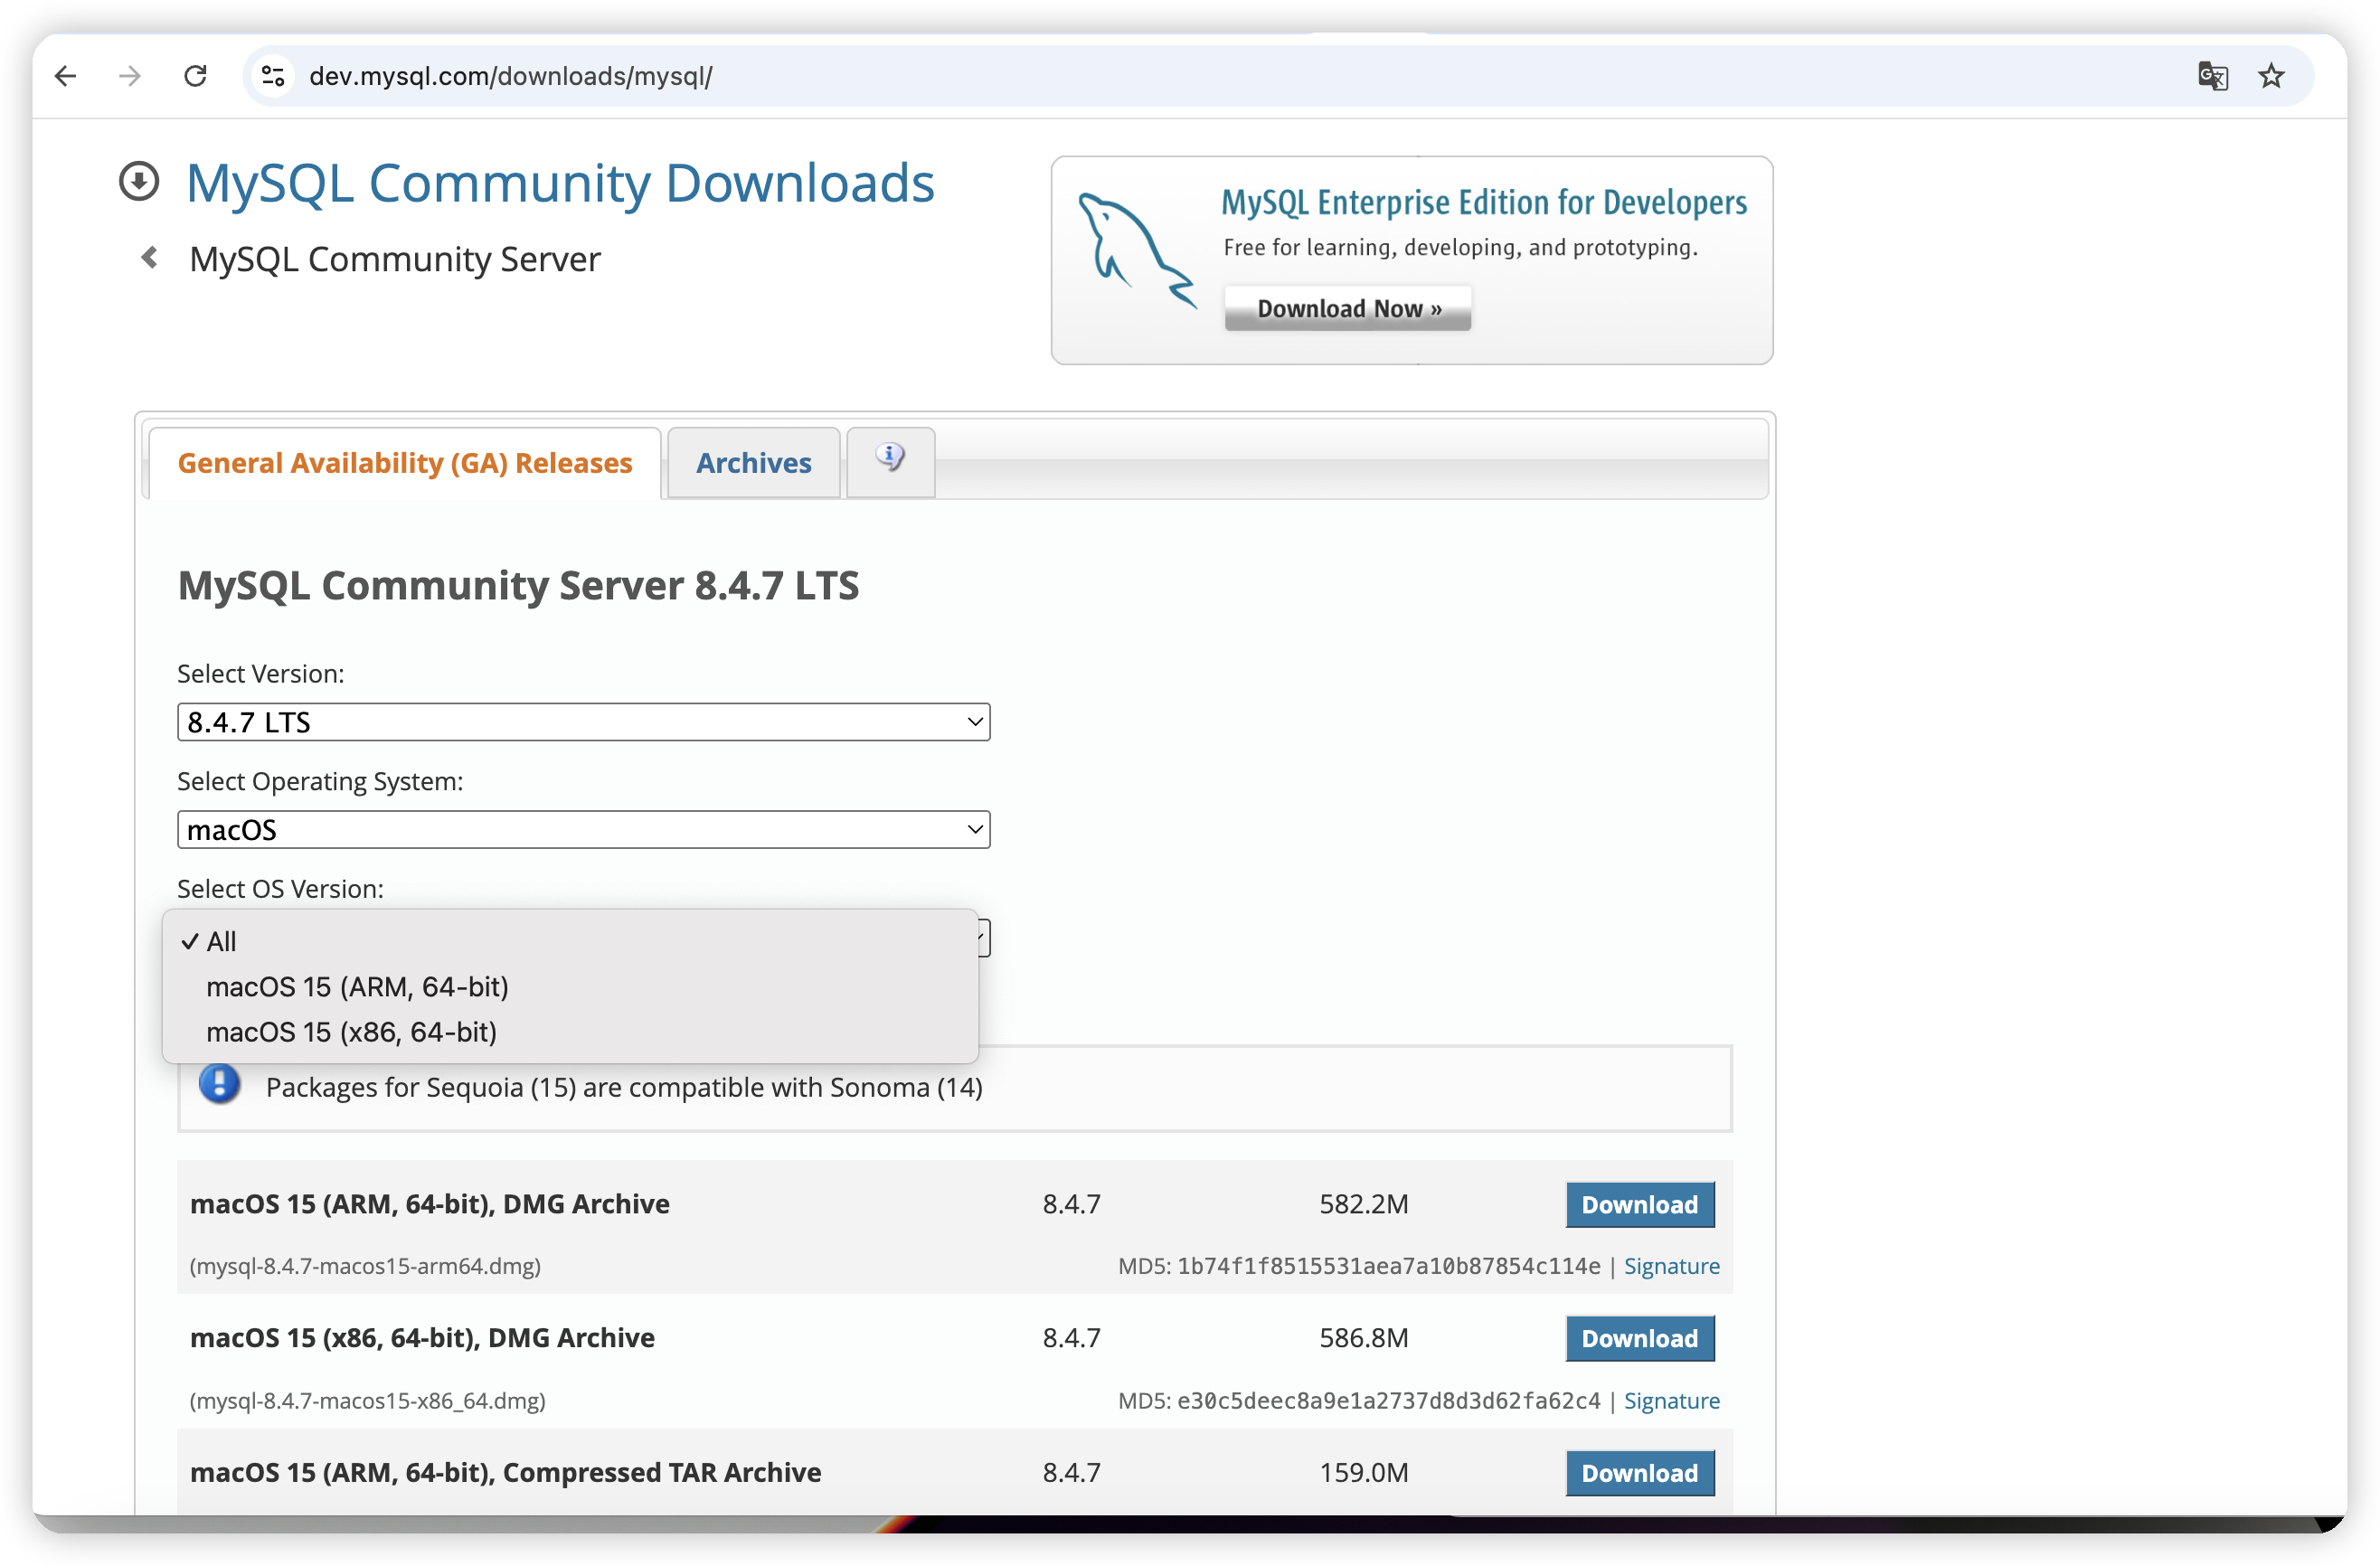Open Signature link for x86 DMG archive
Viewport: 2380px width, 1566px height.
click(x=1671, y=1401)
